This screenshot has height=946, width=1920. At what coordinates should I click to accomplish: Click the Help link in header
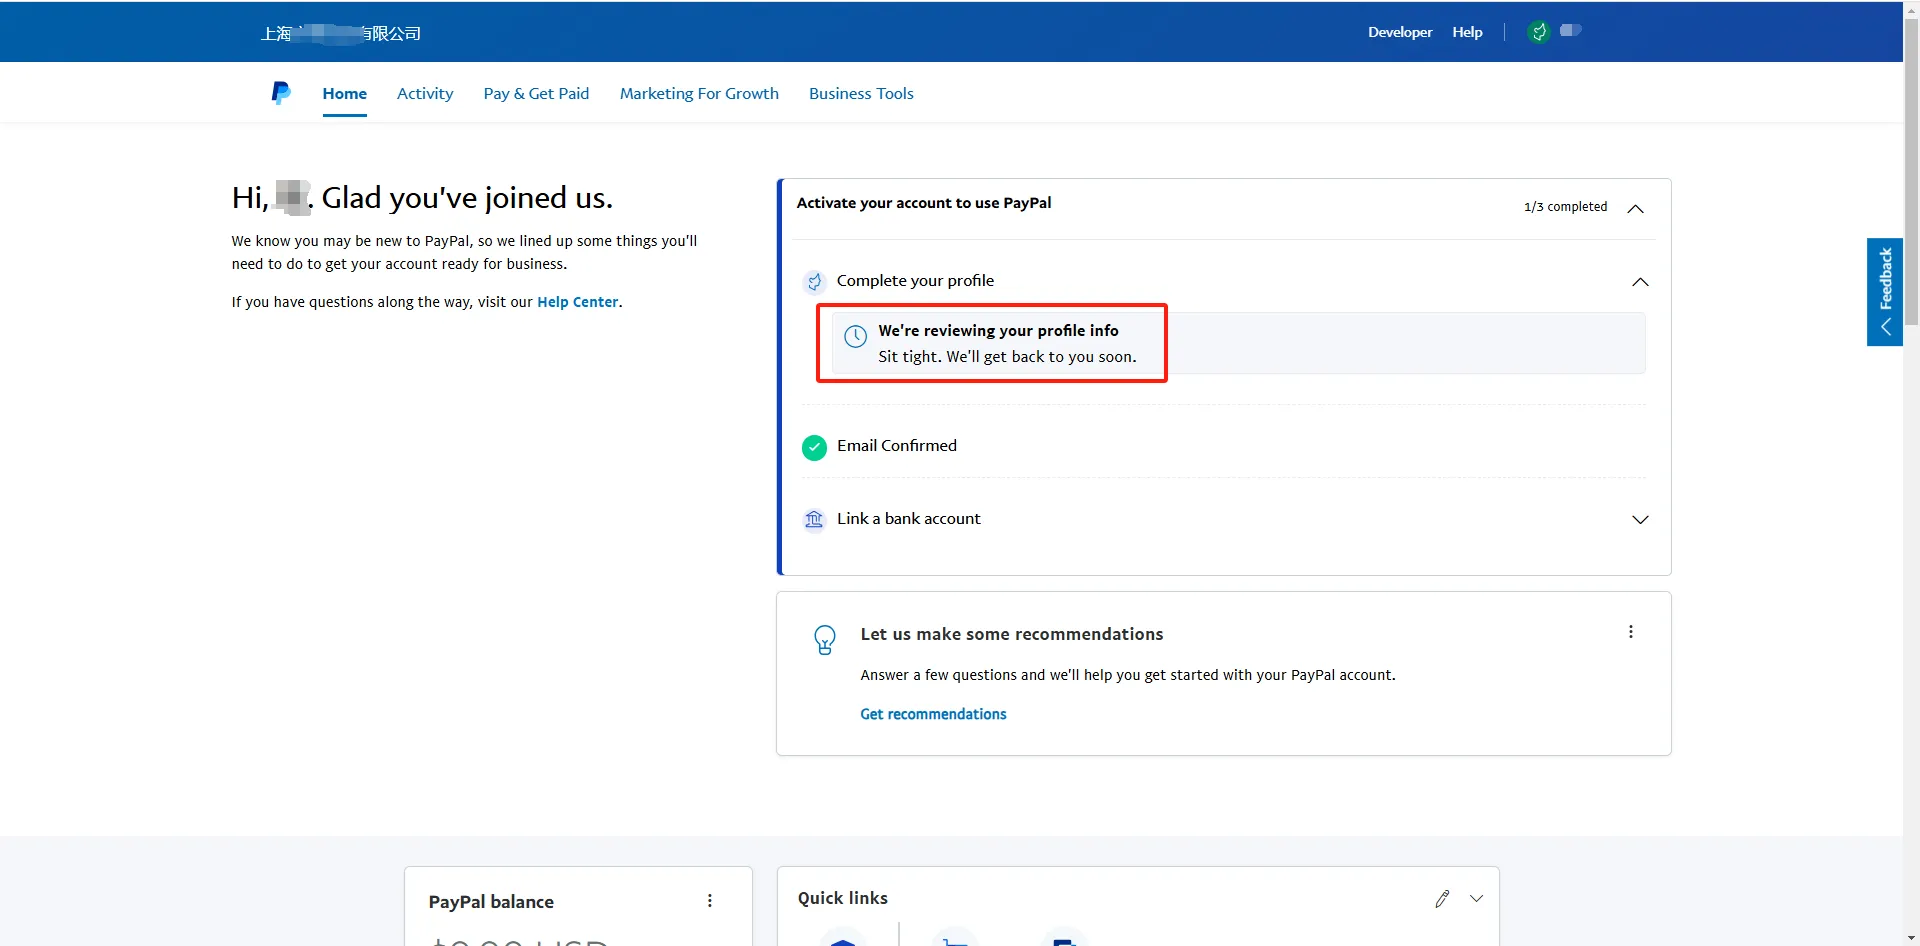pos(1467,32)
